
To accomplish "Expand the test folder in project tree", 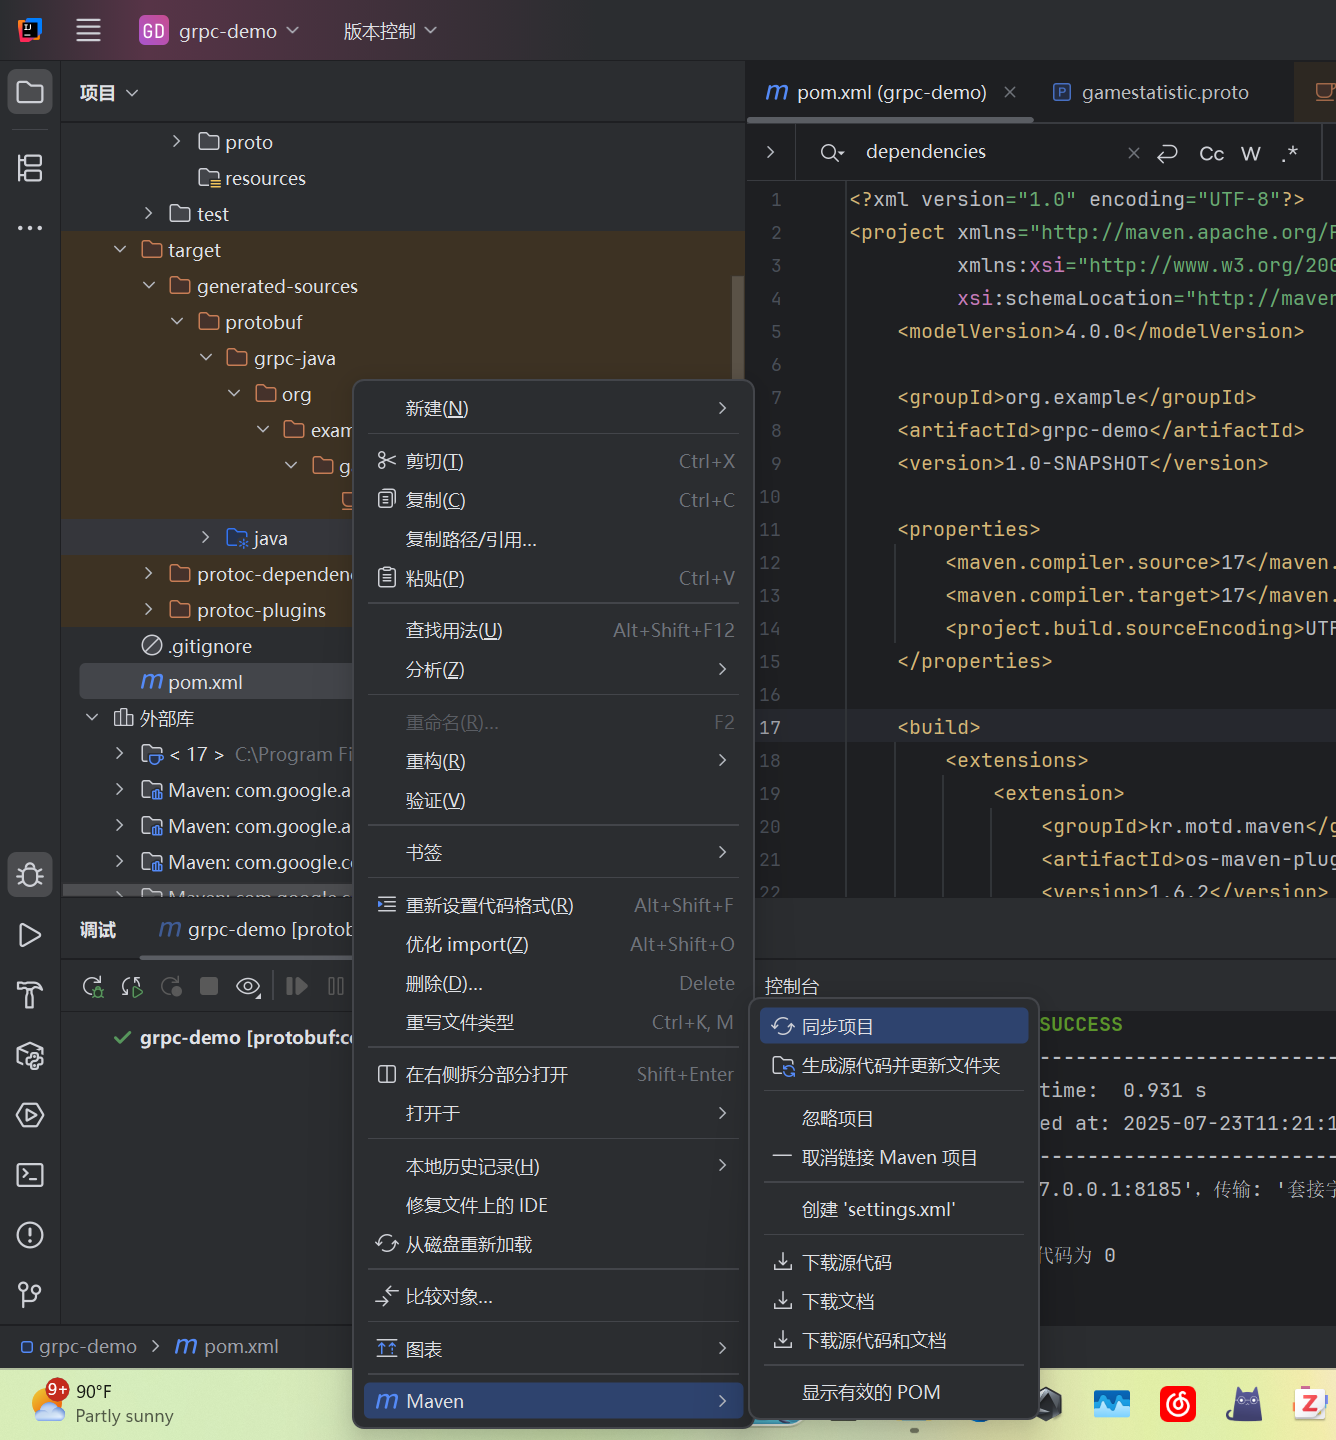I will [x=148, y=213].
